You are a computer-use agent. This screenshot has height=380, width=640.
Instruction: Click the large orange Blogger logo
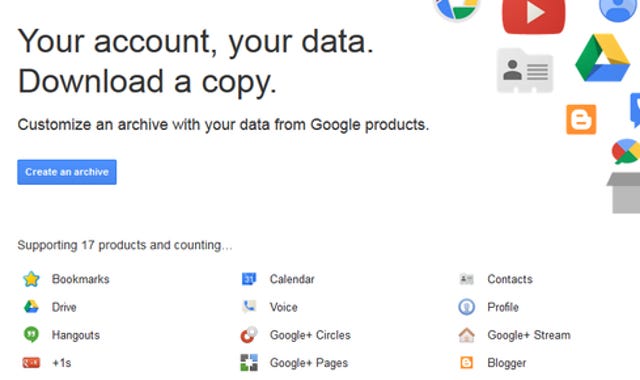[x=581, y=119]
